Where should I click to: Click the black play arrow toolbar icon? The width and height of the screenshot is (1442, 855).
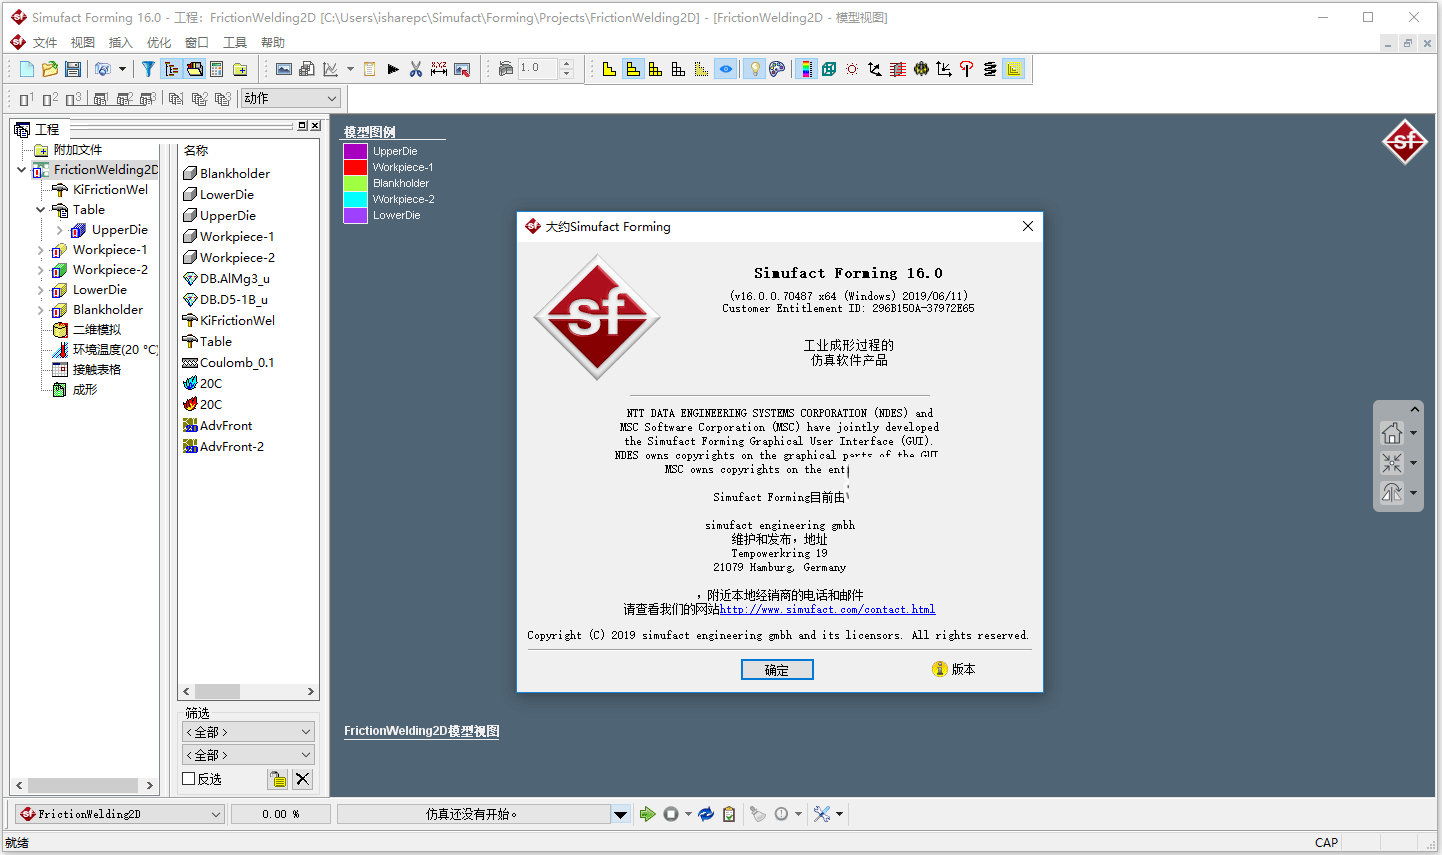(x=393, y=69)
